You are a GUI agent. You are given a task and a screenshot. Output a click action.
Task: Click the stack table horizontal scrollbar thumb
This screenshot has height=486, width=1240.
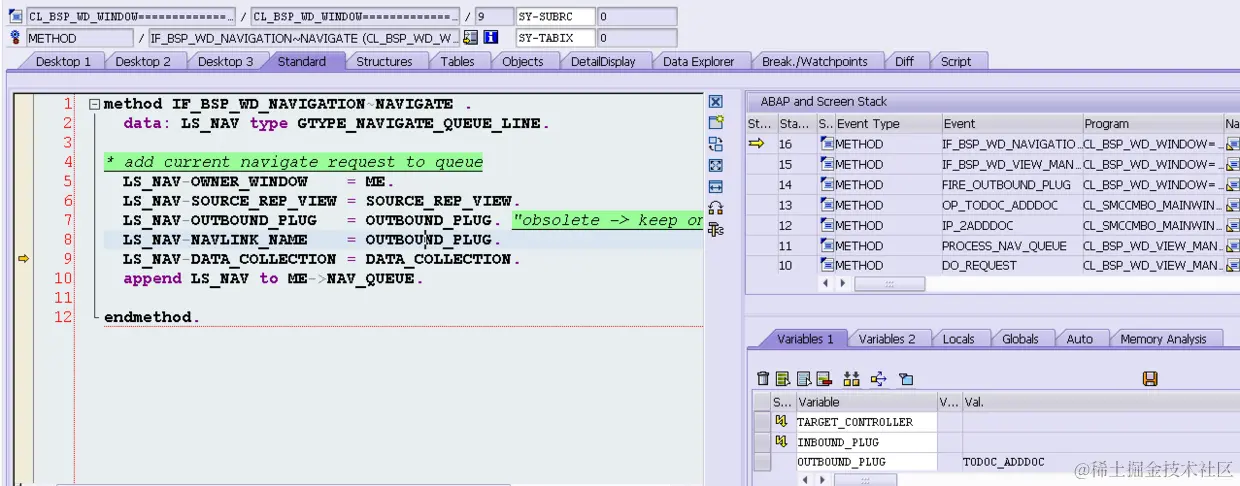[x=889, y=284]
